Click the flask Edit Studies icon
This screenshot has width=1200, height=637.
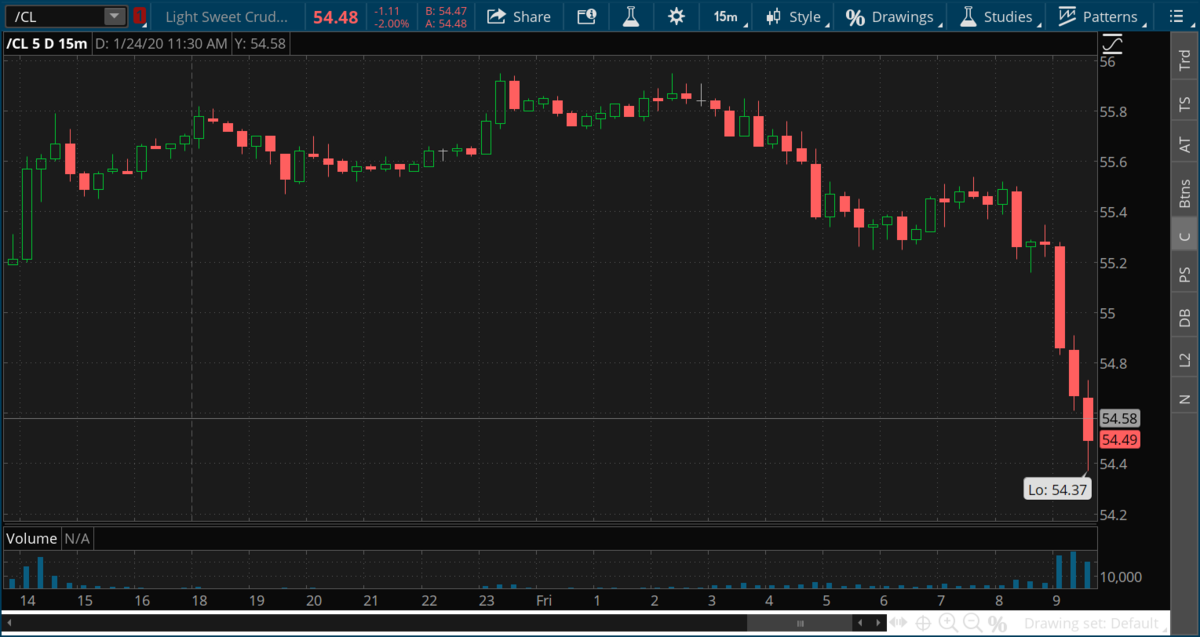(x=630, y=16)
